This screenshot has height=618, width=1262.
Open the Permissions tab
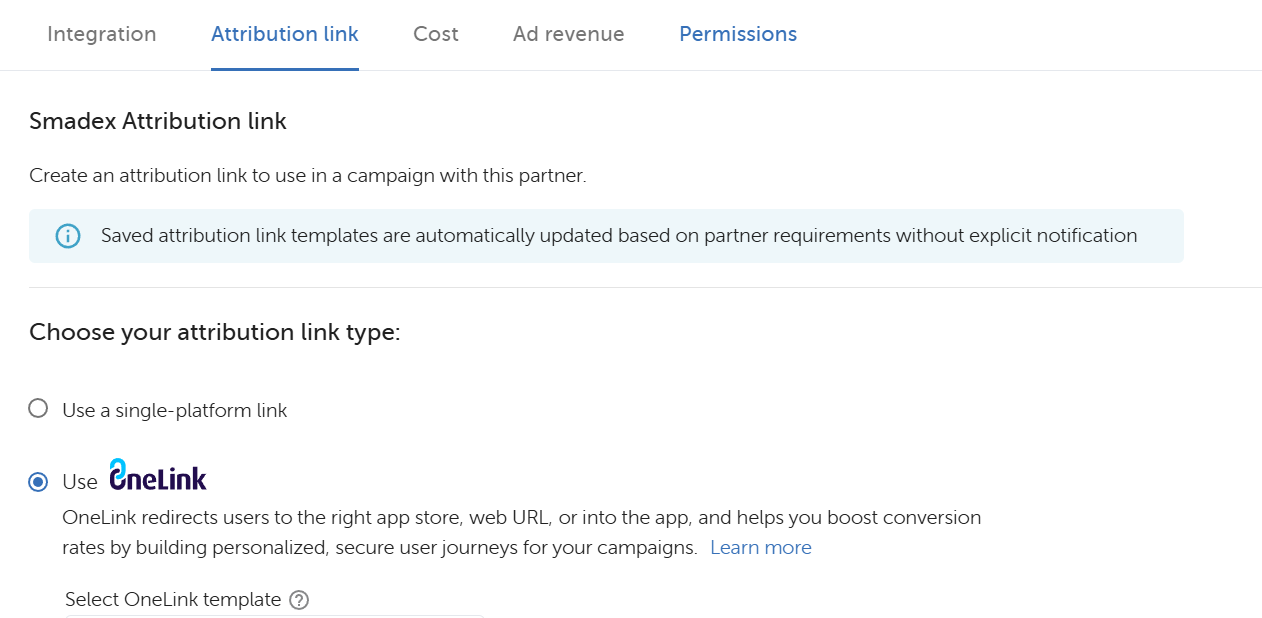click(x=737, y=34)
